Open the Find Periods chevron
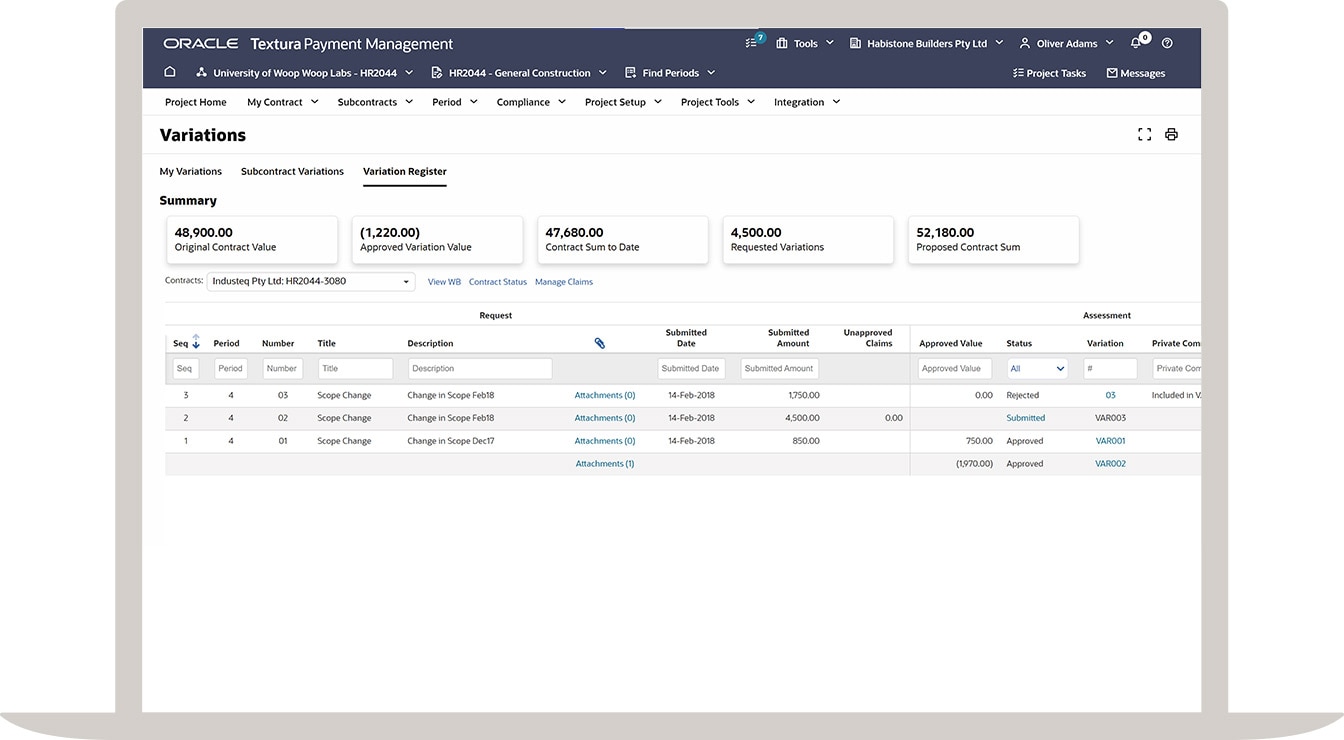This screenshot has height=740, width=1344. [710, 72]
